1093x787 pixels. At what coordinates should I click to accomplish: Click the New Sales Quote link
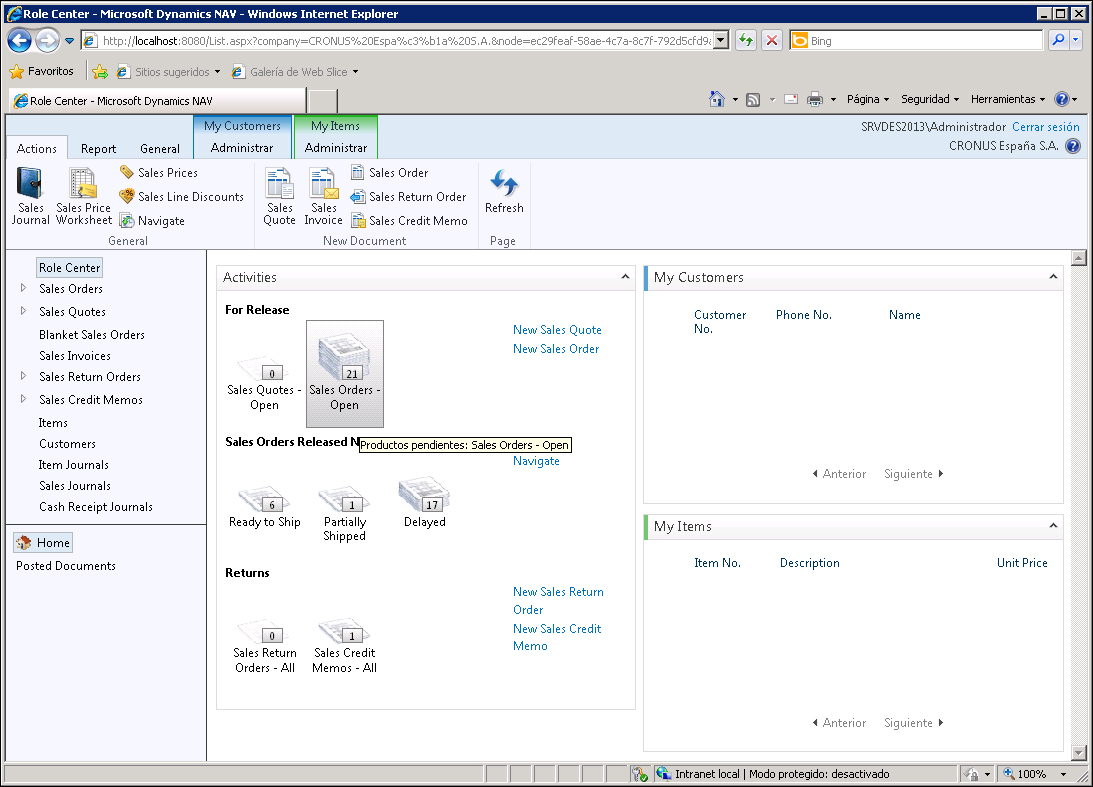click(557, 330)
